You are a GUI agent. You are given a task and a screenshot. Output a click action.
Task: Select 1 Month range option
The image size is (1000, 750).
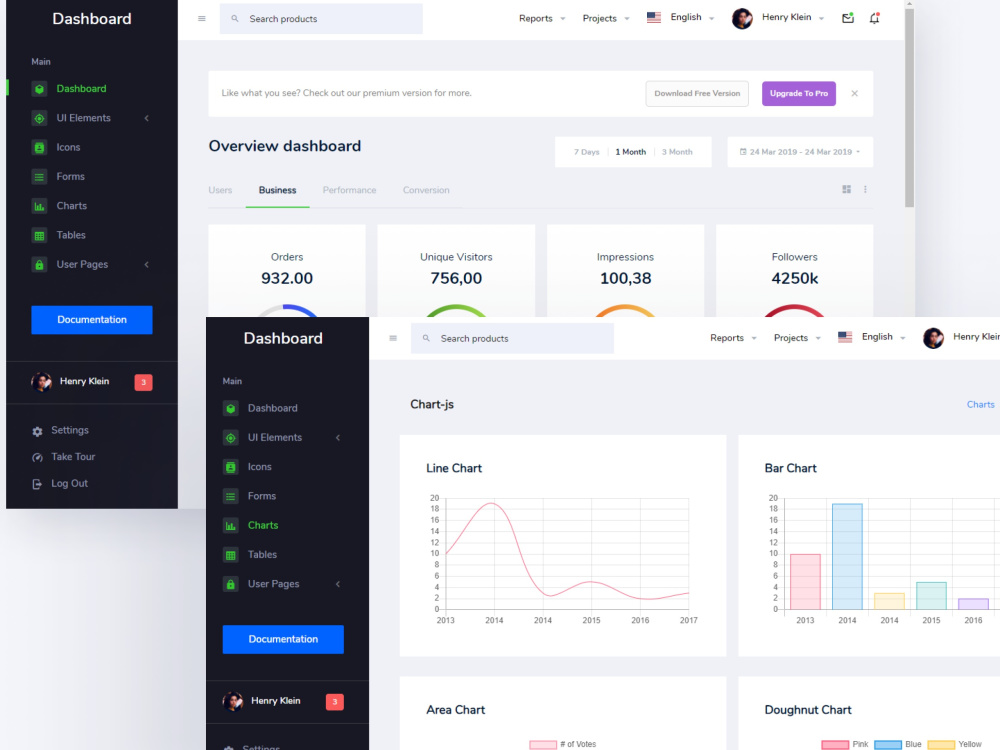(630, 152)
